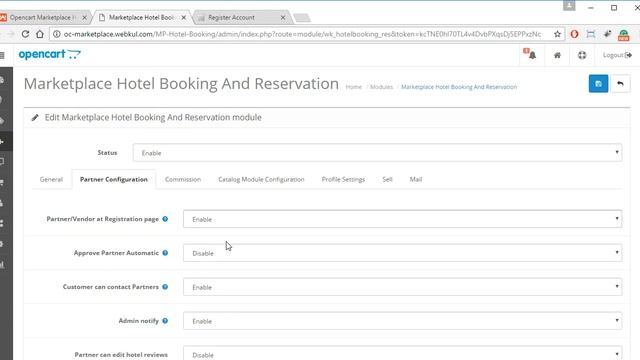
Task: Switch to the Commission tab
Action: tap(183, 179)
